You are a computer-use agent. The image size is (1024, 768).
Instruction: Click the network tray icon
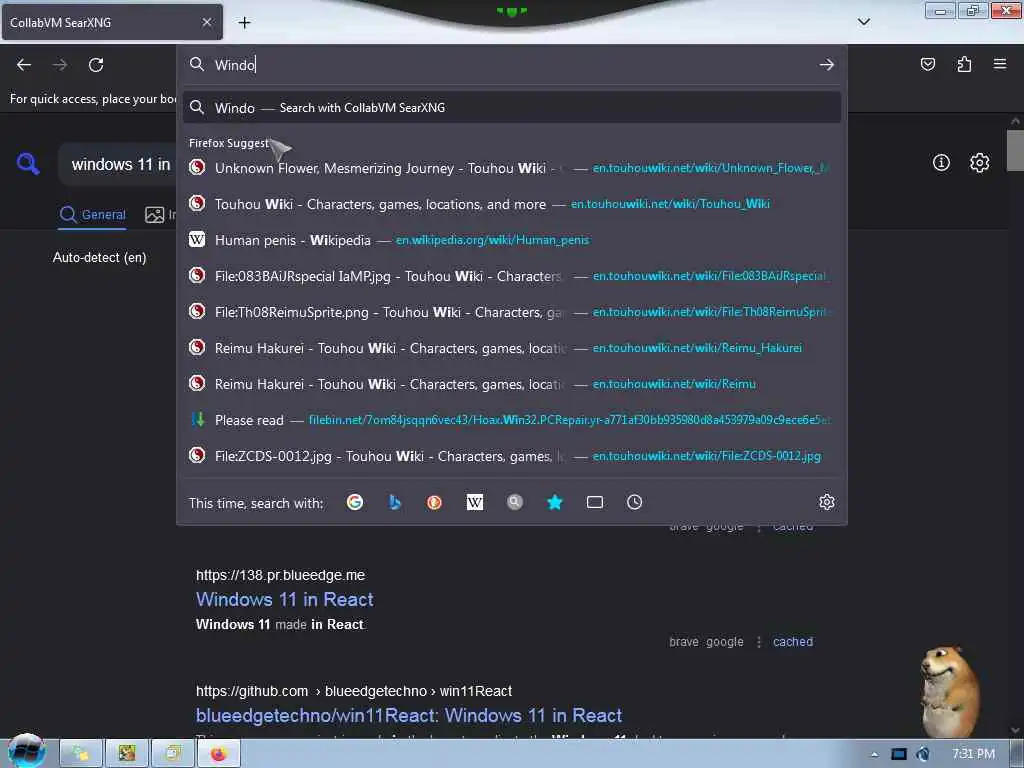(x=899, y=754)
